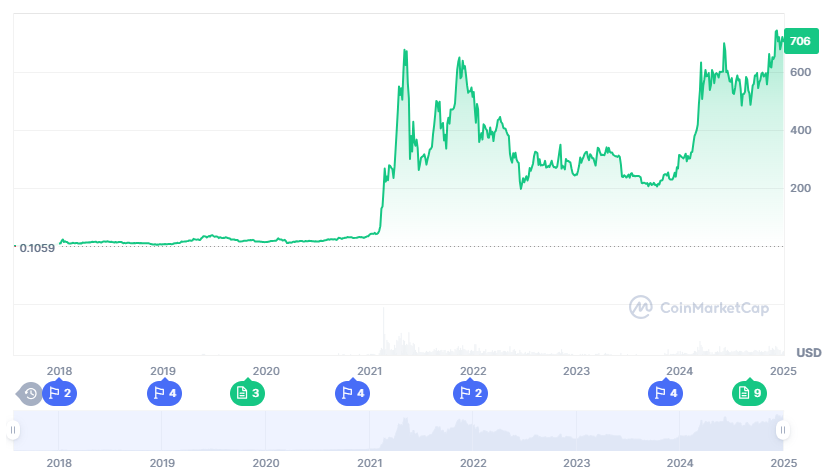The height and width of the screenshot is (475, 838).
Task: Click the CoinMarketCap watermark logo
Action: click(x=700, y=307)
